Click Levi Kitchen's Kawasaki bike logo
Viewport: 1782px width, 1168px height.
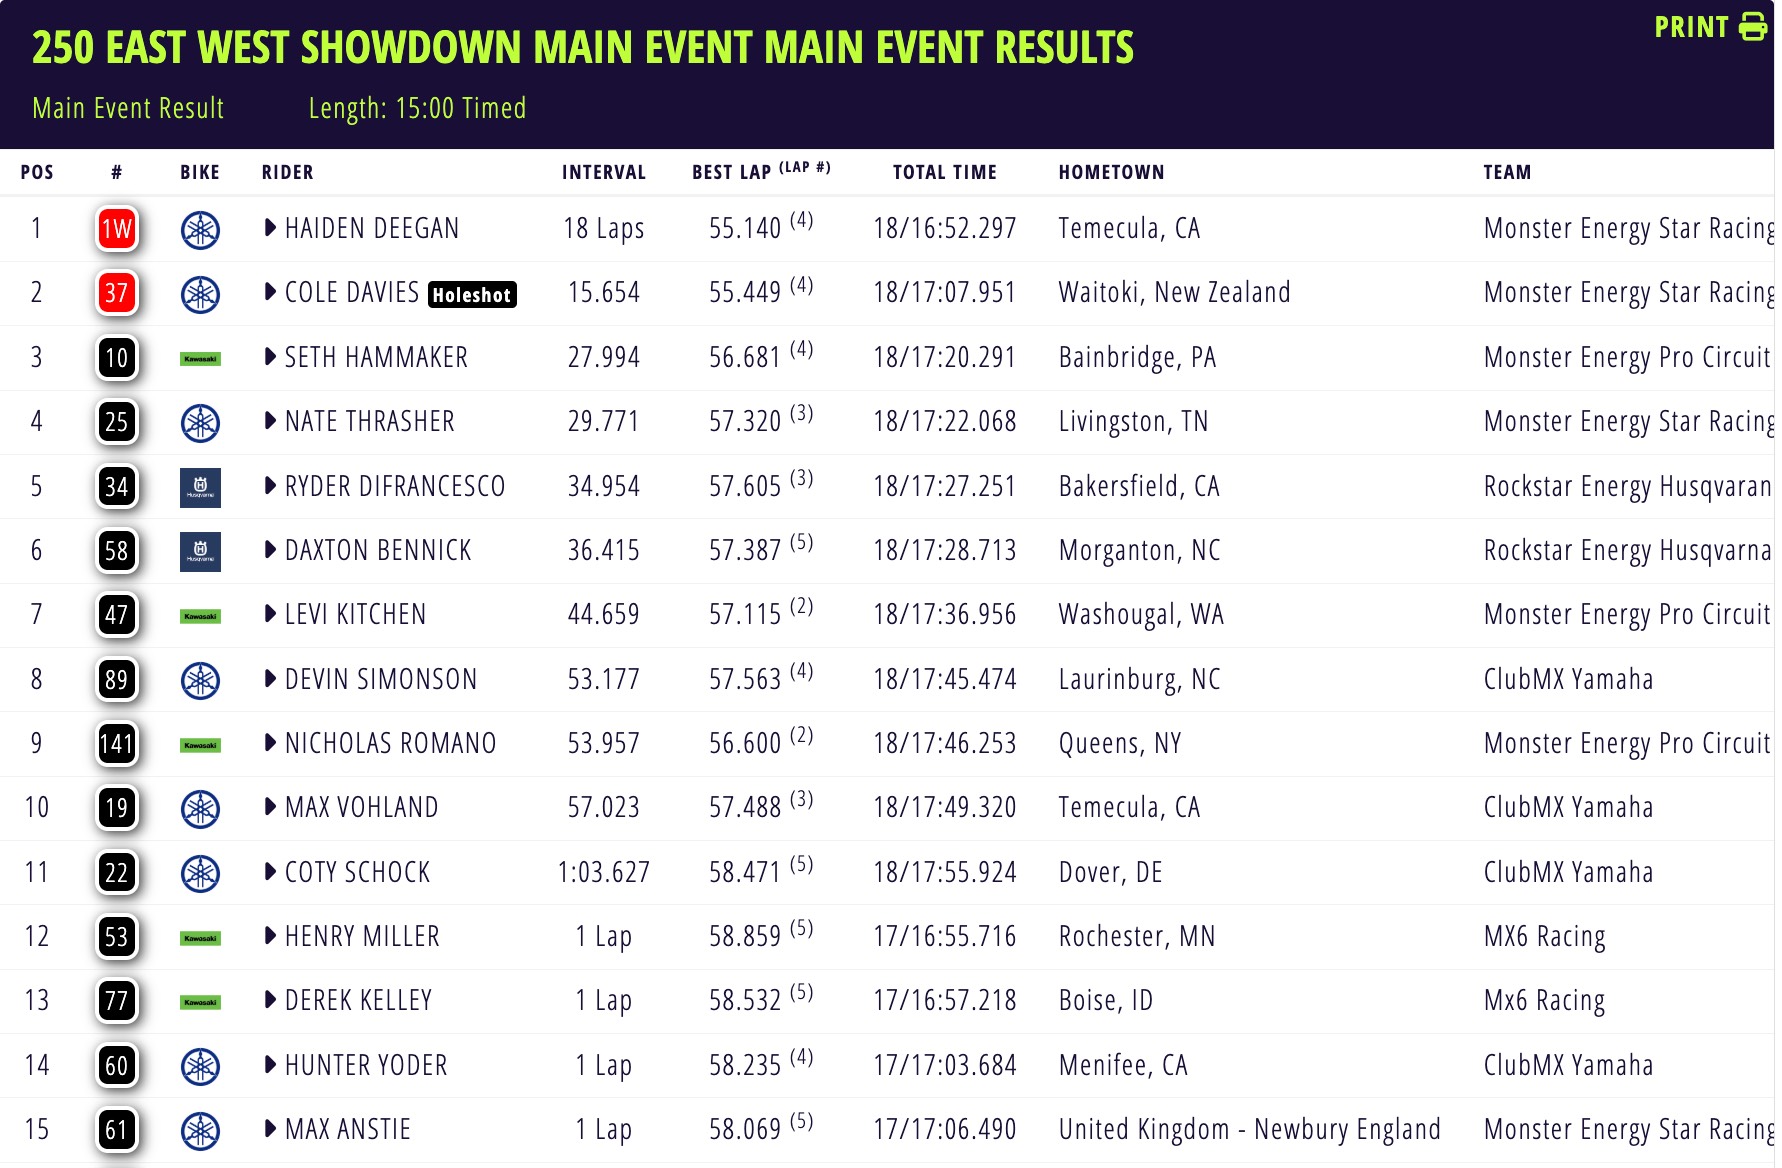click(200, 616)
